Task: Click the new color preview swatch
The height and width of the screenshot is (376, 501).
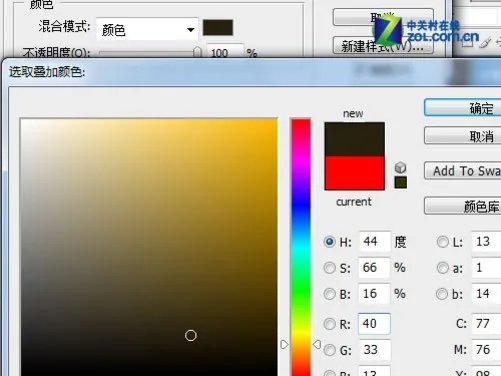Action: coord(354,139)
